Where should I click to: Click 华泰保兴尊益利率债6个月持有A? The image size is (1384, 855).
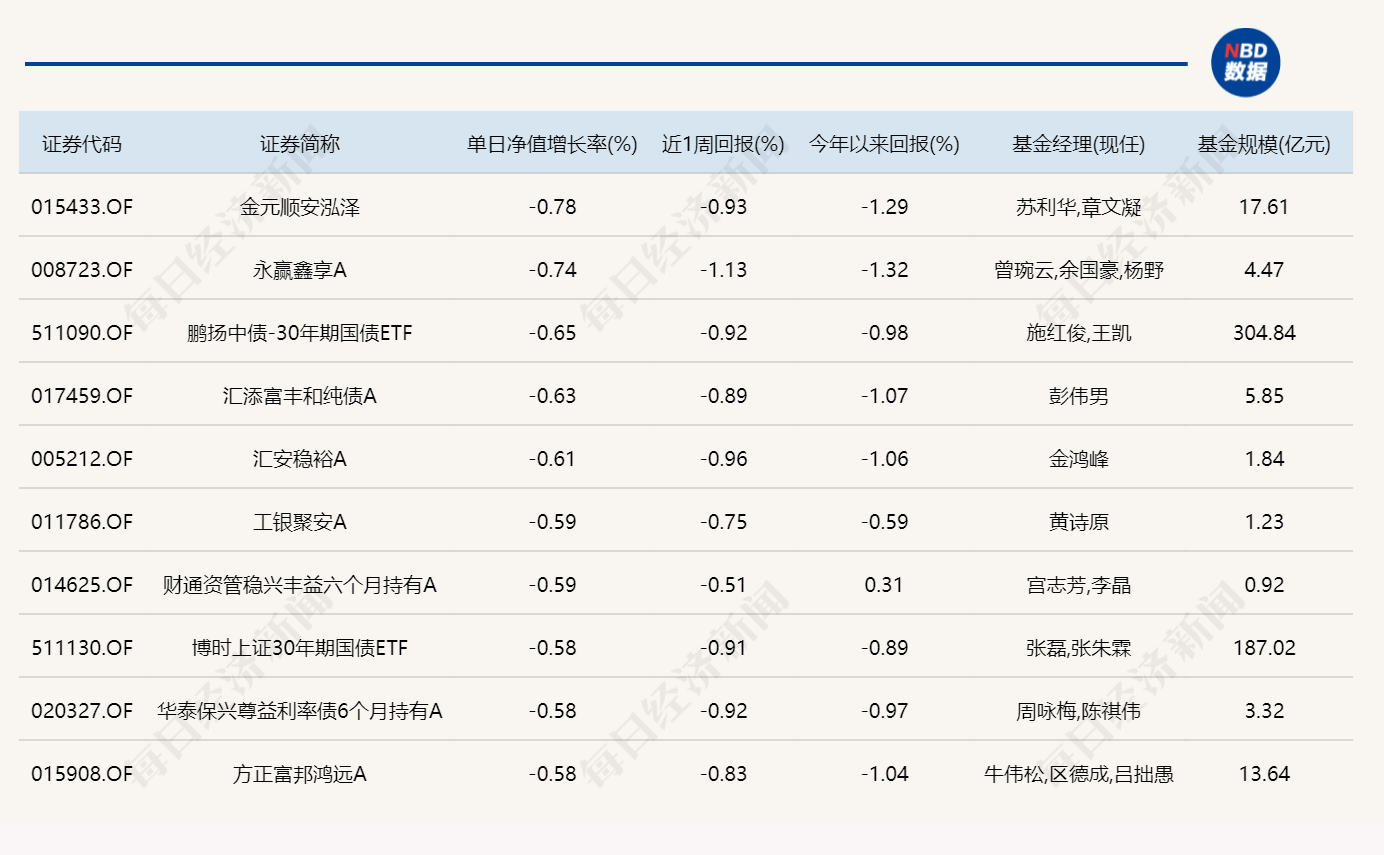point(300,711)
